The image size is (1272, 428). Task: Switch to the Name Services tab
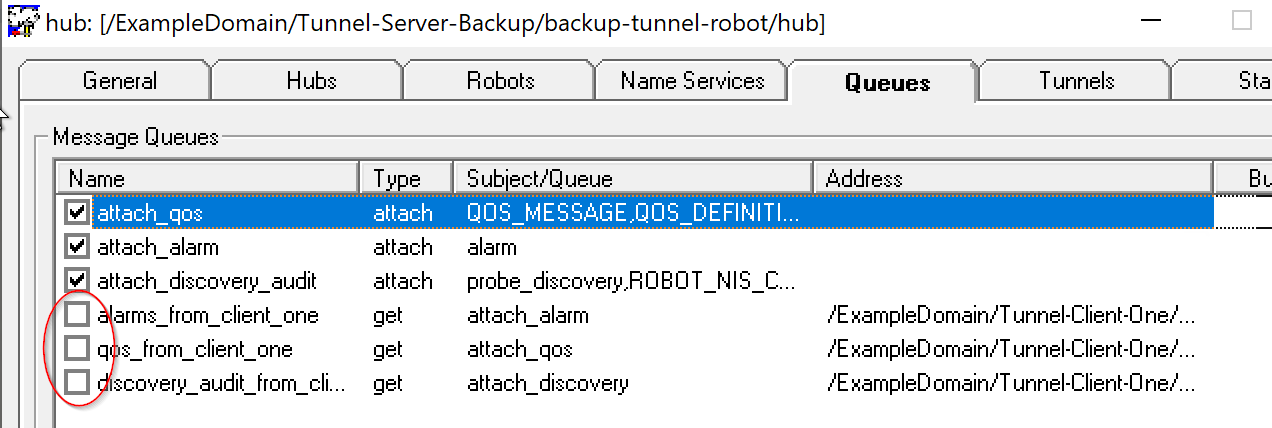coord(692,81)
